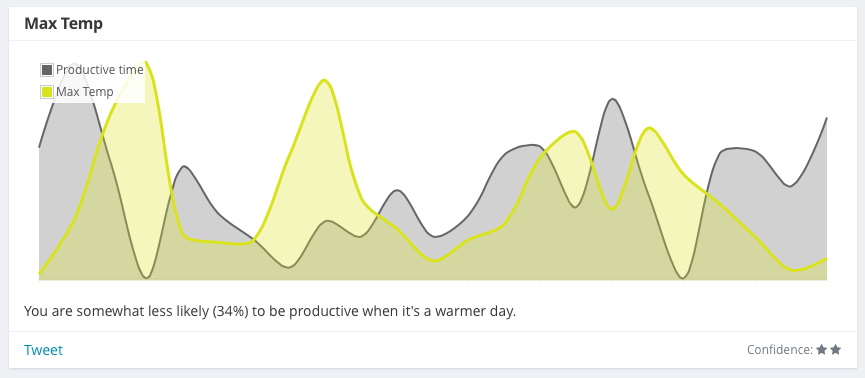Screen dimensions: 865x378
Task: Click the gray Productive time legend swatch
Action: coord(47,70)
